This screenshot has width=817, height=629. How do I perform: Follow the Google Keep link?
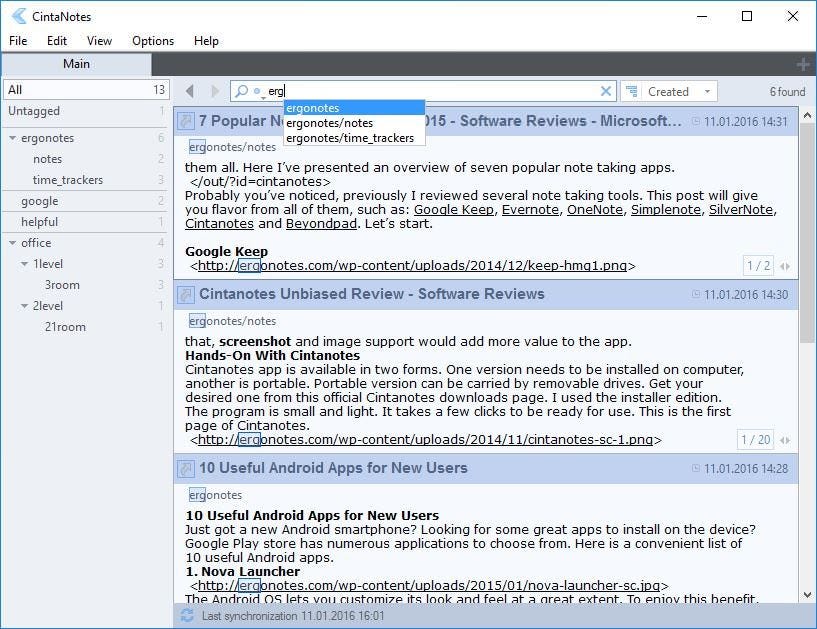click(x=453, y=209)
